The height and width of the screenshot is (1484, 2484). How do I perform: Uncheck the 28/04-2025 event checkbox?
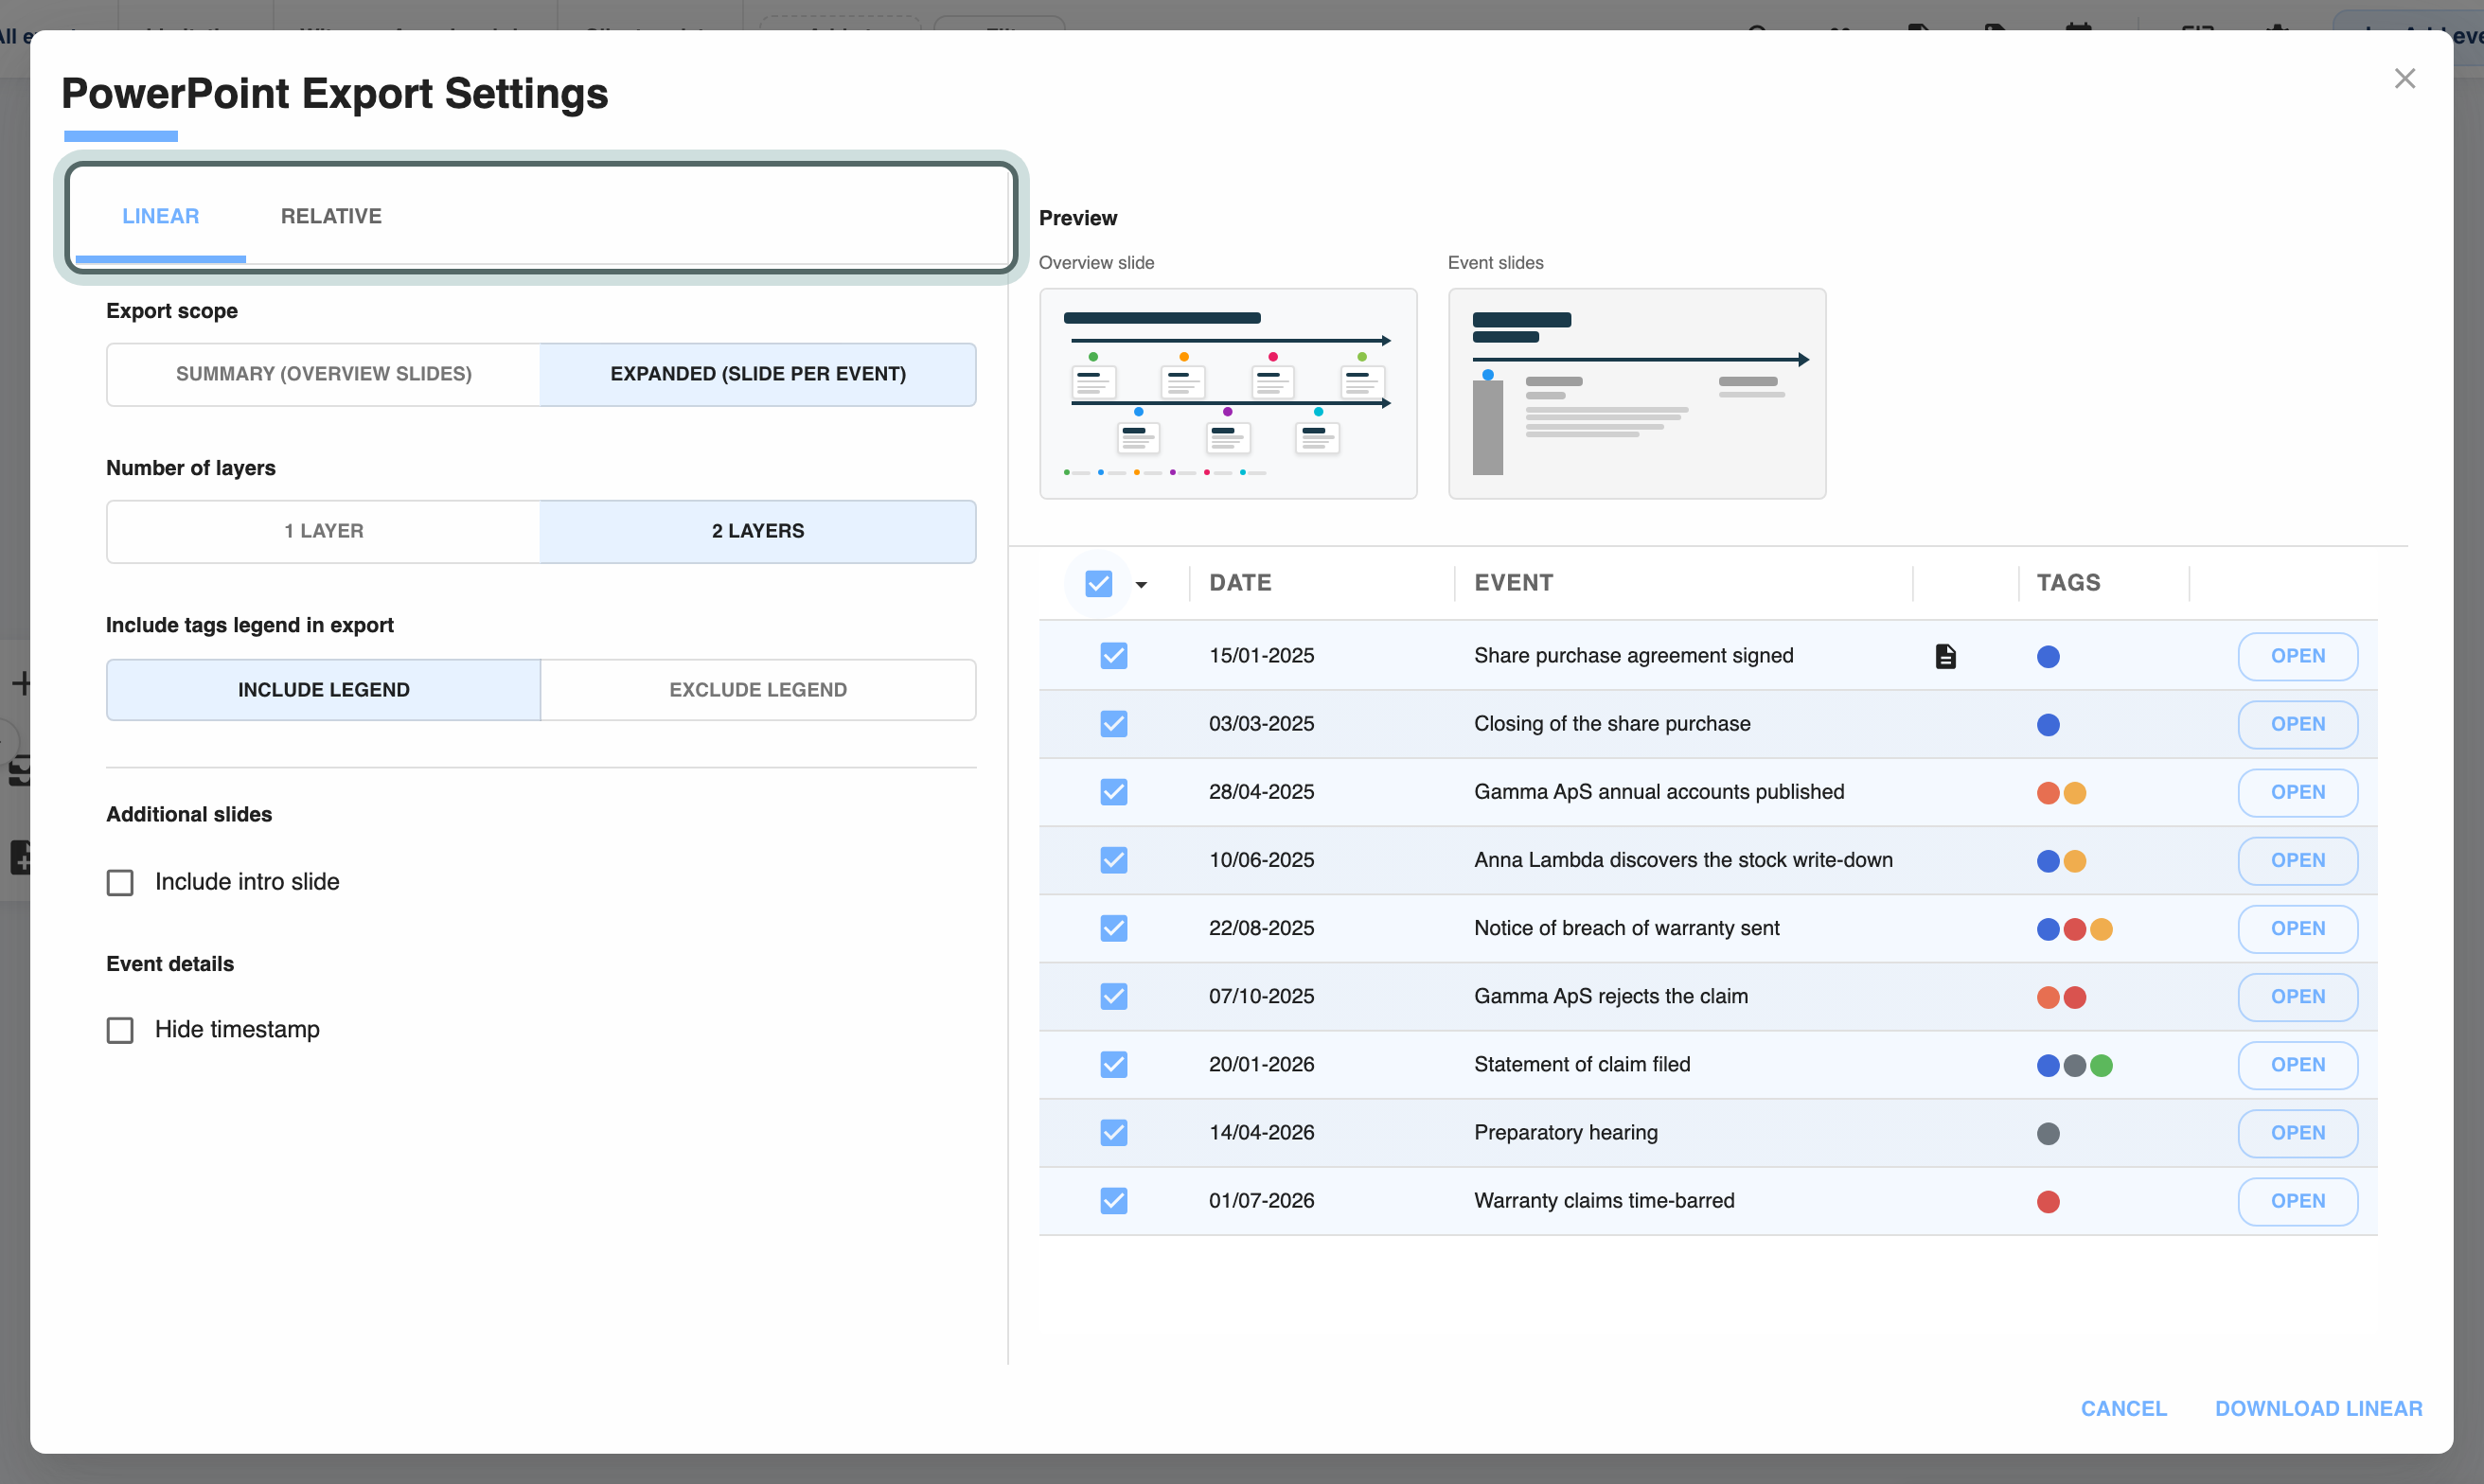coord(1113,792)
